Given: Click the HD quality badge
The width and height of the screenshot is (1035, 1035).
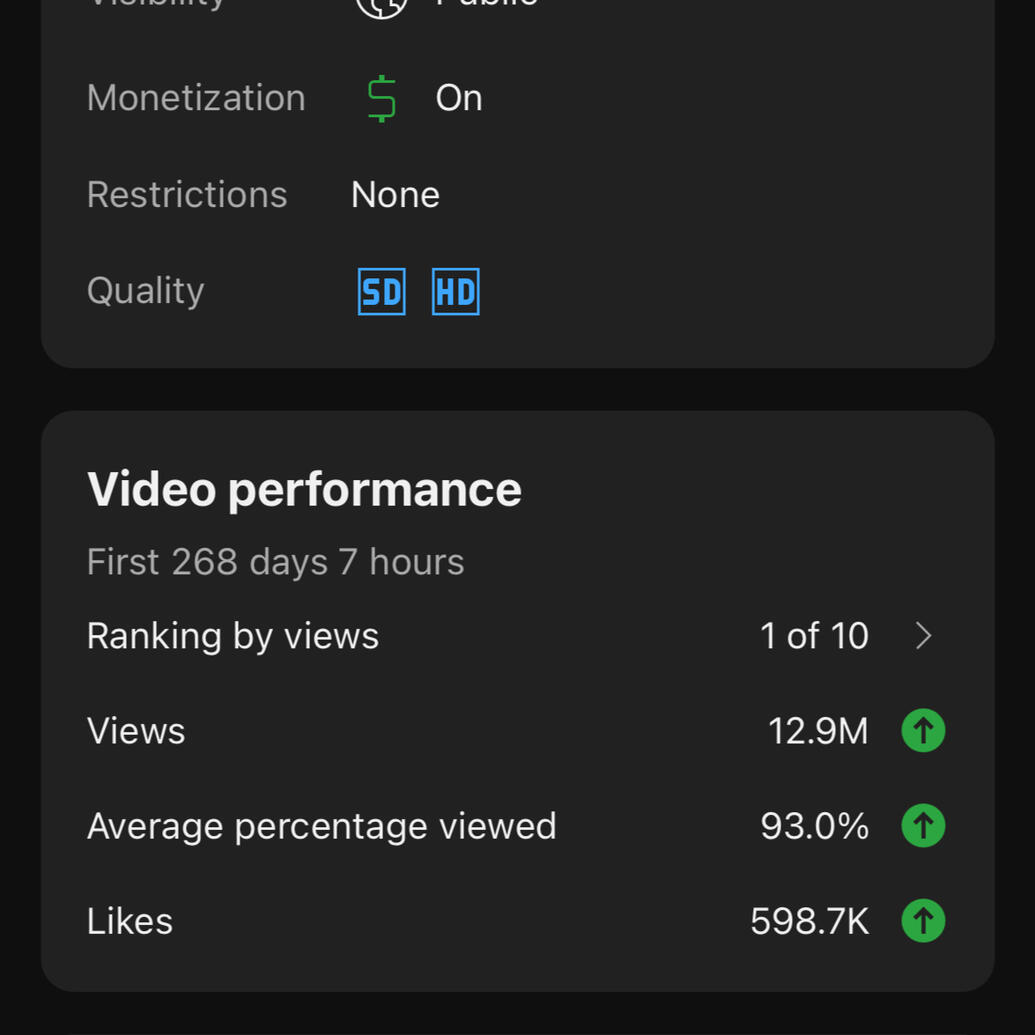Looking at the screenshot, I should (455, 291).
